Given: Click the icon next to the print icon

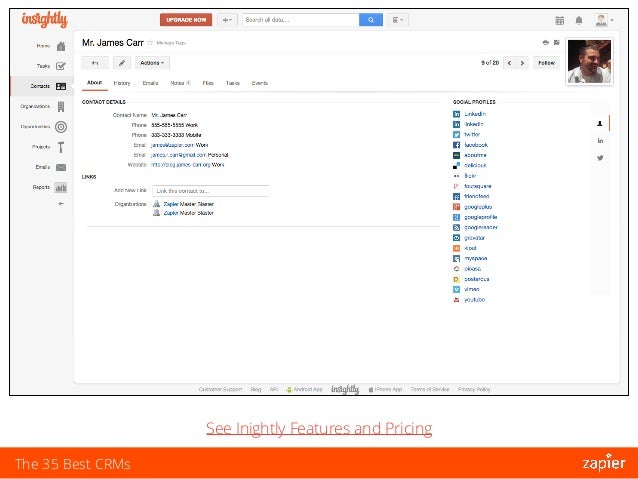Looking at the screenshot, I should pyautogui.click(x=557, y=42).
